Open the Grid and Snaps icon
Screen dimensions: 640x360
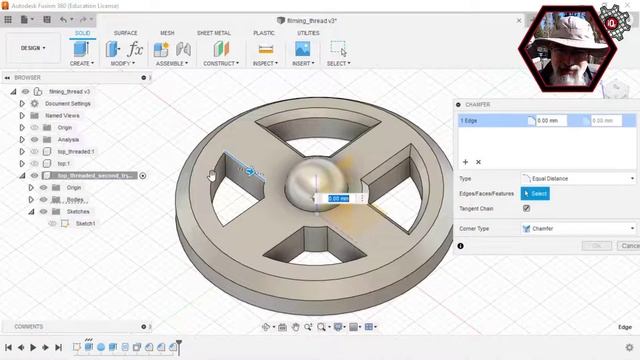pos(353,327)
